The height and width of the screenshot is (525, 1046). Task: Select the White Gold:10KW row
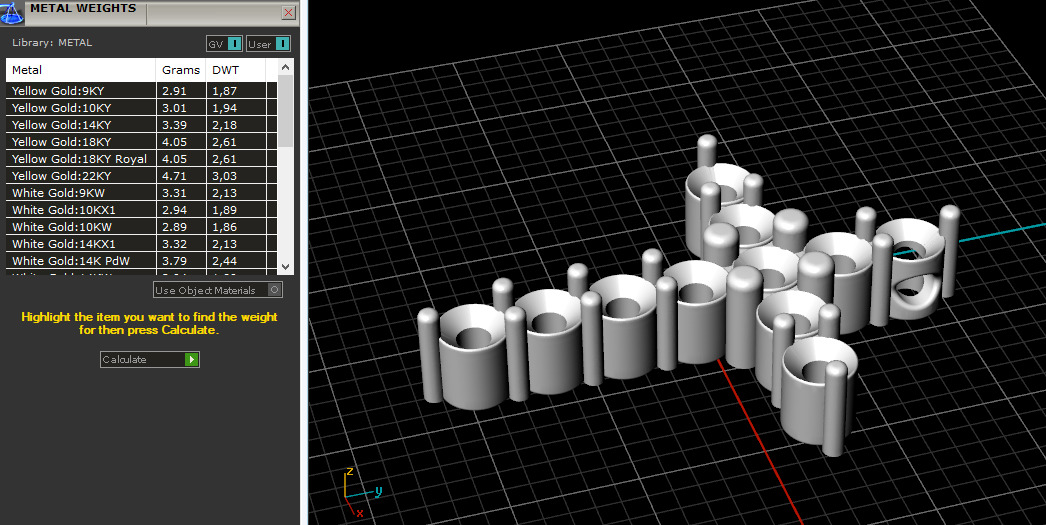pos(141,227)
